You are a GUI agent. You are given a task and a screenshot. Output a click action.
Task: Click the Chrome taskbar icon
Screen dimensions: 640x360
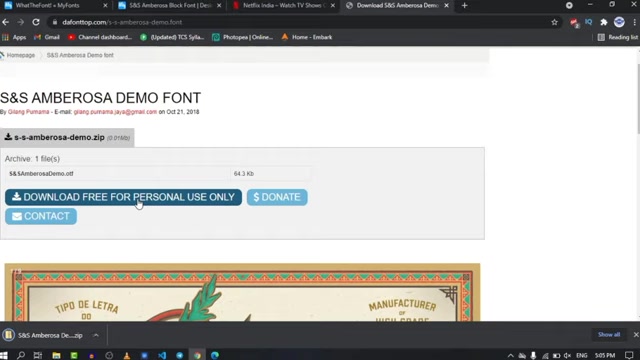click(198, 356)
